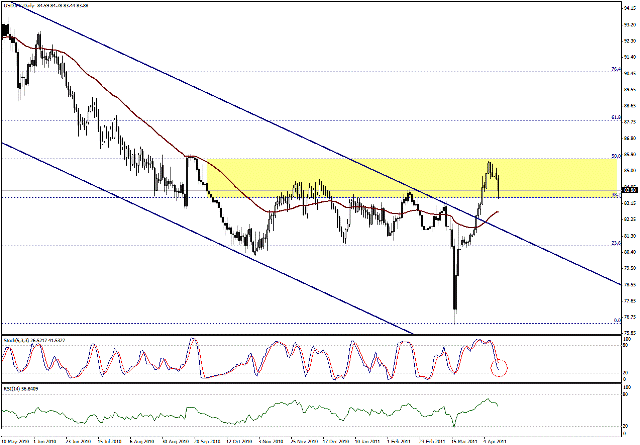Click the dotted horizontal line at the 61.8 level
Viewport: 640px width, 445px height.
(x=300, y=120)
